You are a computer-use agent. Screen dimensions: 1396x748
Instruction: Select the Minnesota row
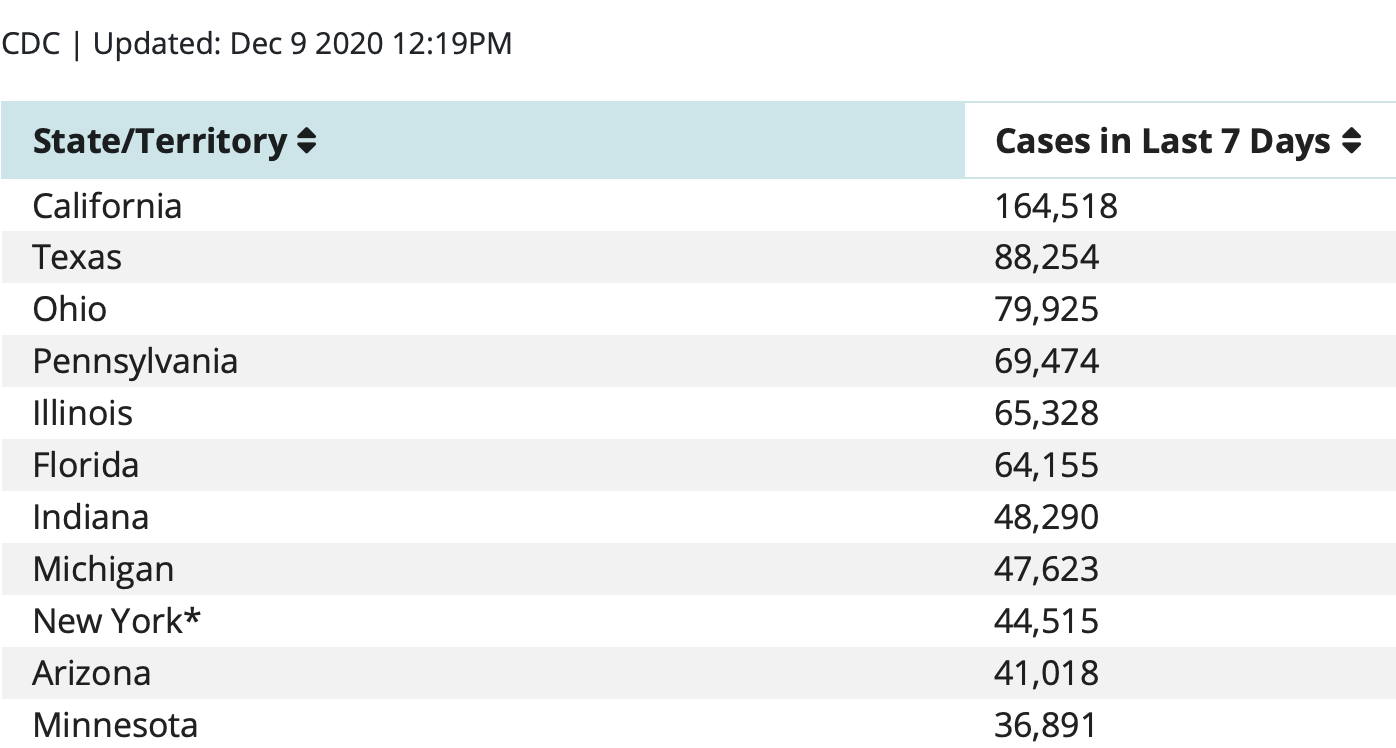pos(698,724)
